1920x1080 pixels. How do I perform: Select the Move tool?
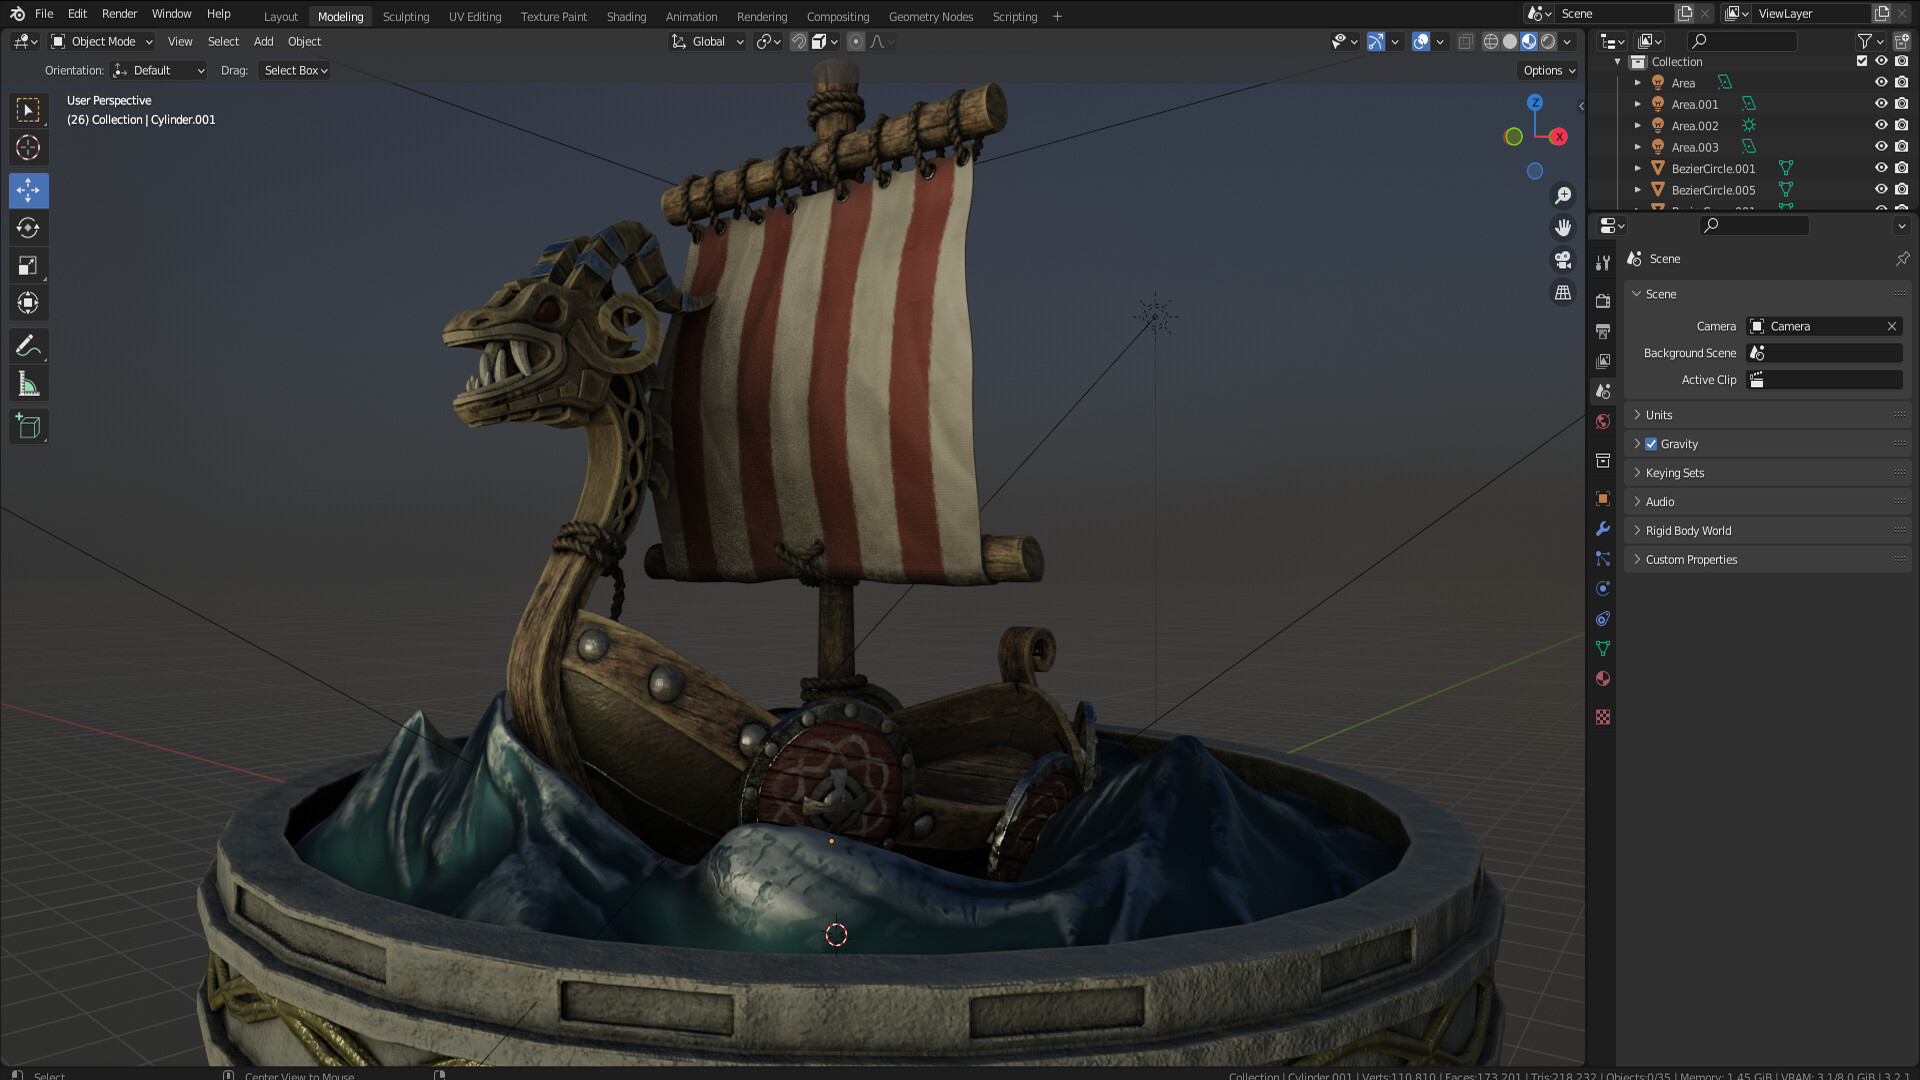[x=28, y=190]
